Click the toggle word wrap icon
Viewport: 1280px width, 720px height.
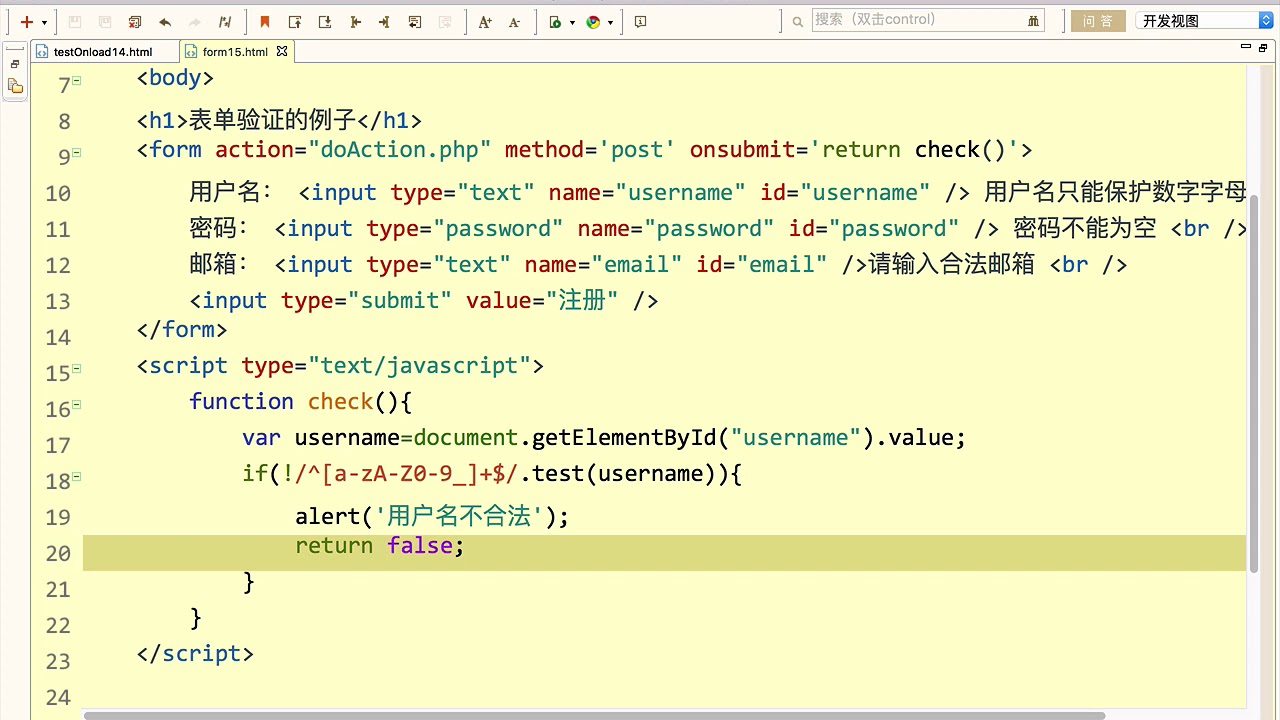415,22
